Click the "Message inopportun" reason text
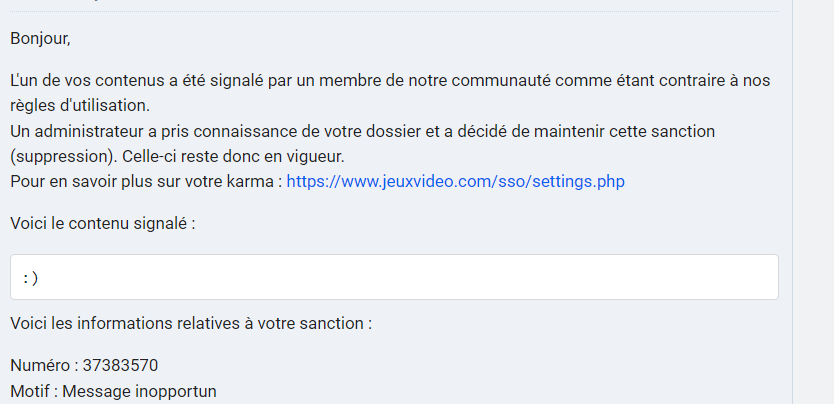The width and height of the screenshot is (834, 404). [x=139, y=392]
